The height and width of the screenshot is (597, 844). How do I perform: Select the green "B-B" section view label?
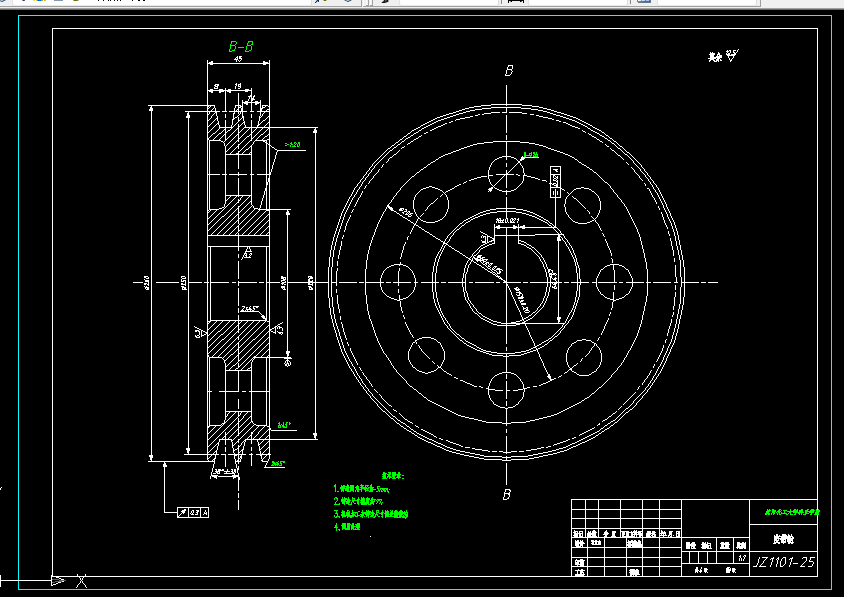[241, 47]
